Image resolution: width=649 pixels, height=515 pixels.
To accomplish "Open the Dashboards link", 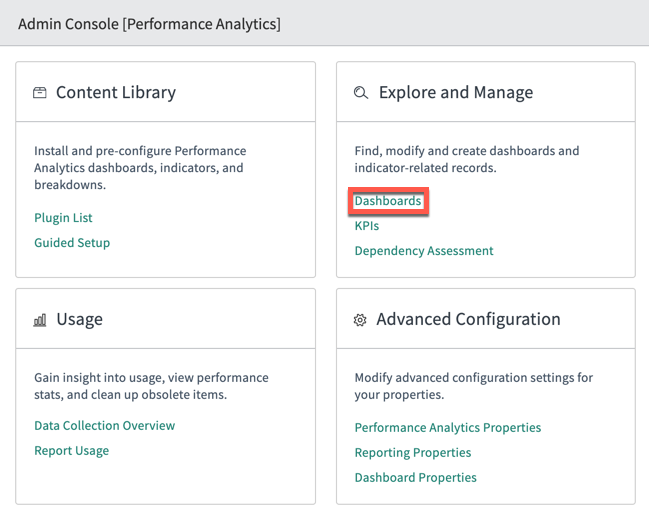I will 388,201.
